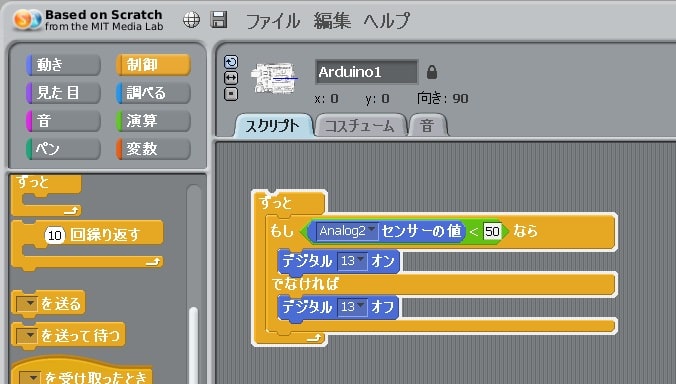
Task: Select the 調べる block category
Action: coord(153,93)
